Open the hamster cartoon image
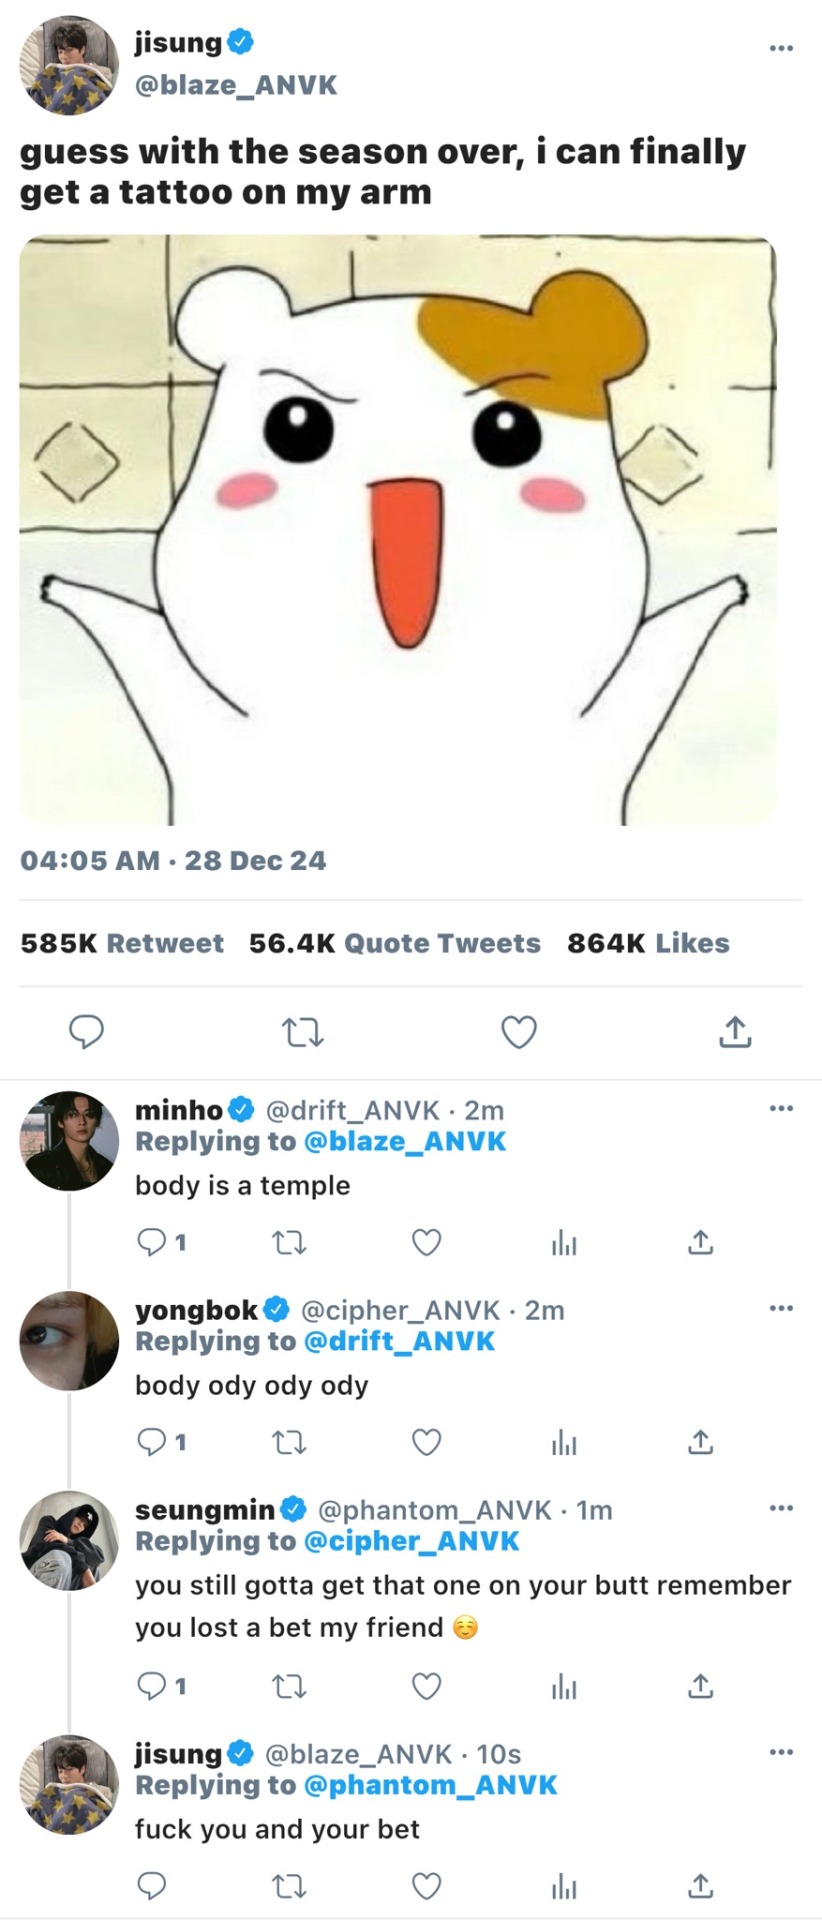 tap(398, 530)
